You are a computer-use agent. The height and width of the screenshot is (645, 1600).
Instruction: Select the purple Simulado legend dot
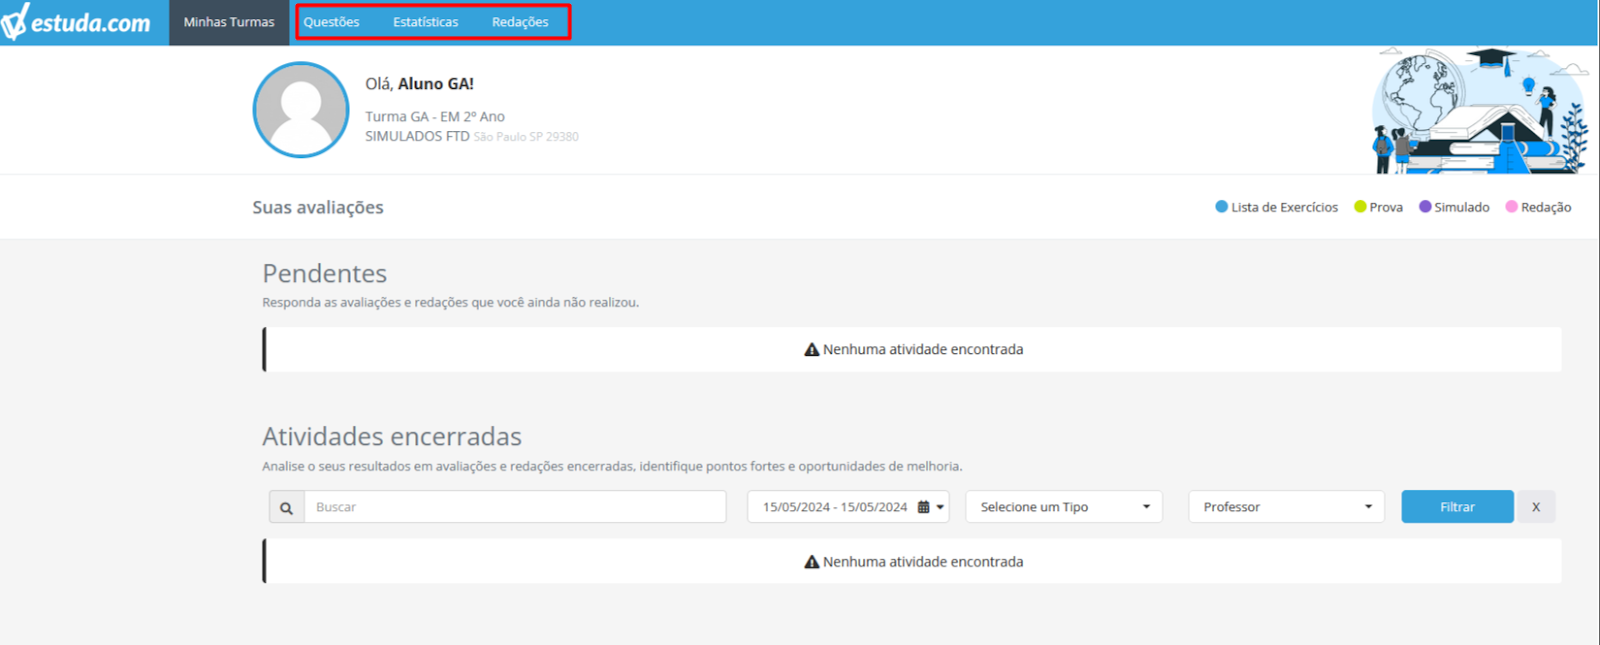(x=1425, y=207)
